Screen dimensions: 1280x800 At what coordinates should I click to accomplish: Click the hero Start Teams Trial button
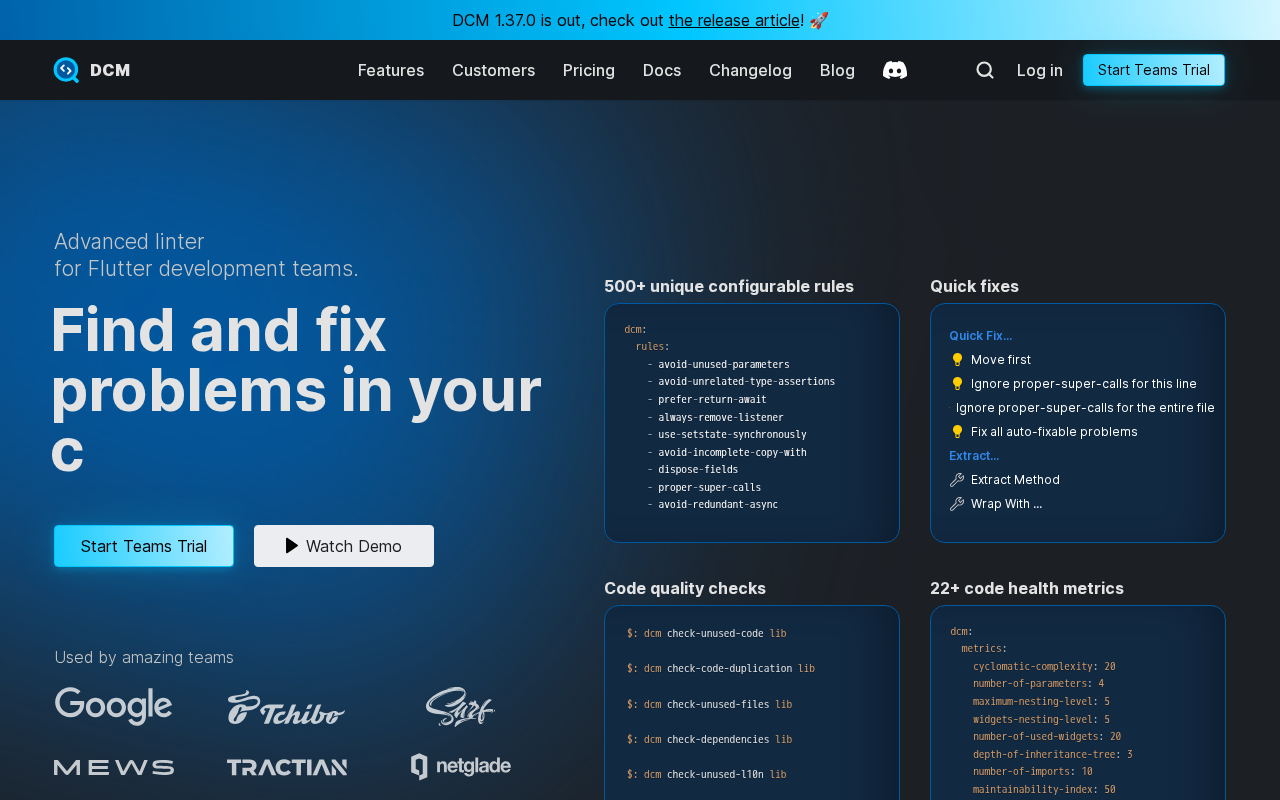(x=144, y=546)
